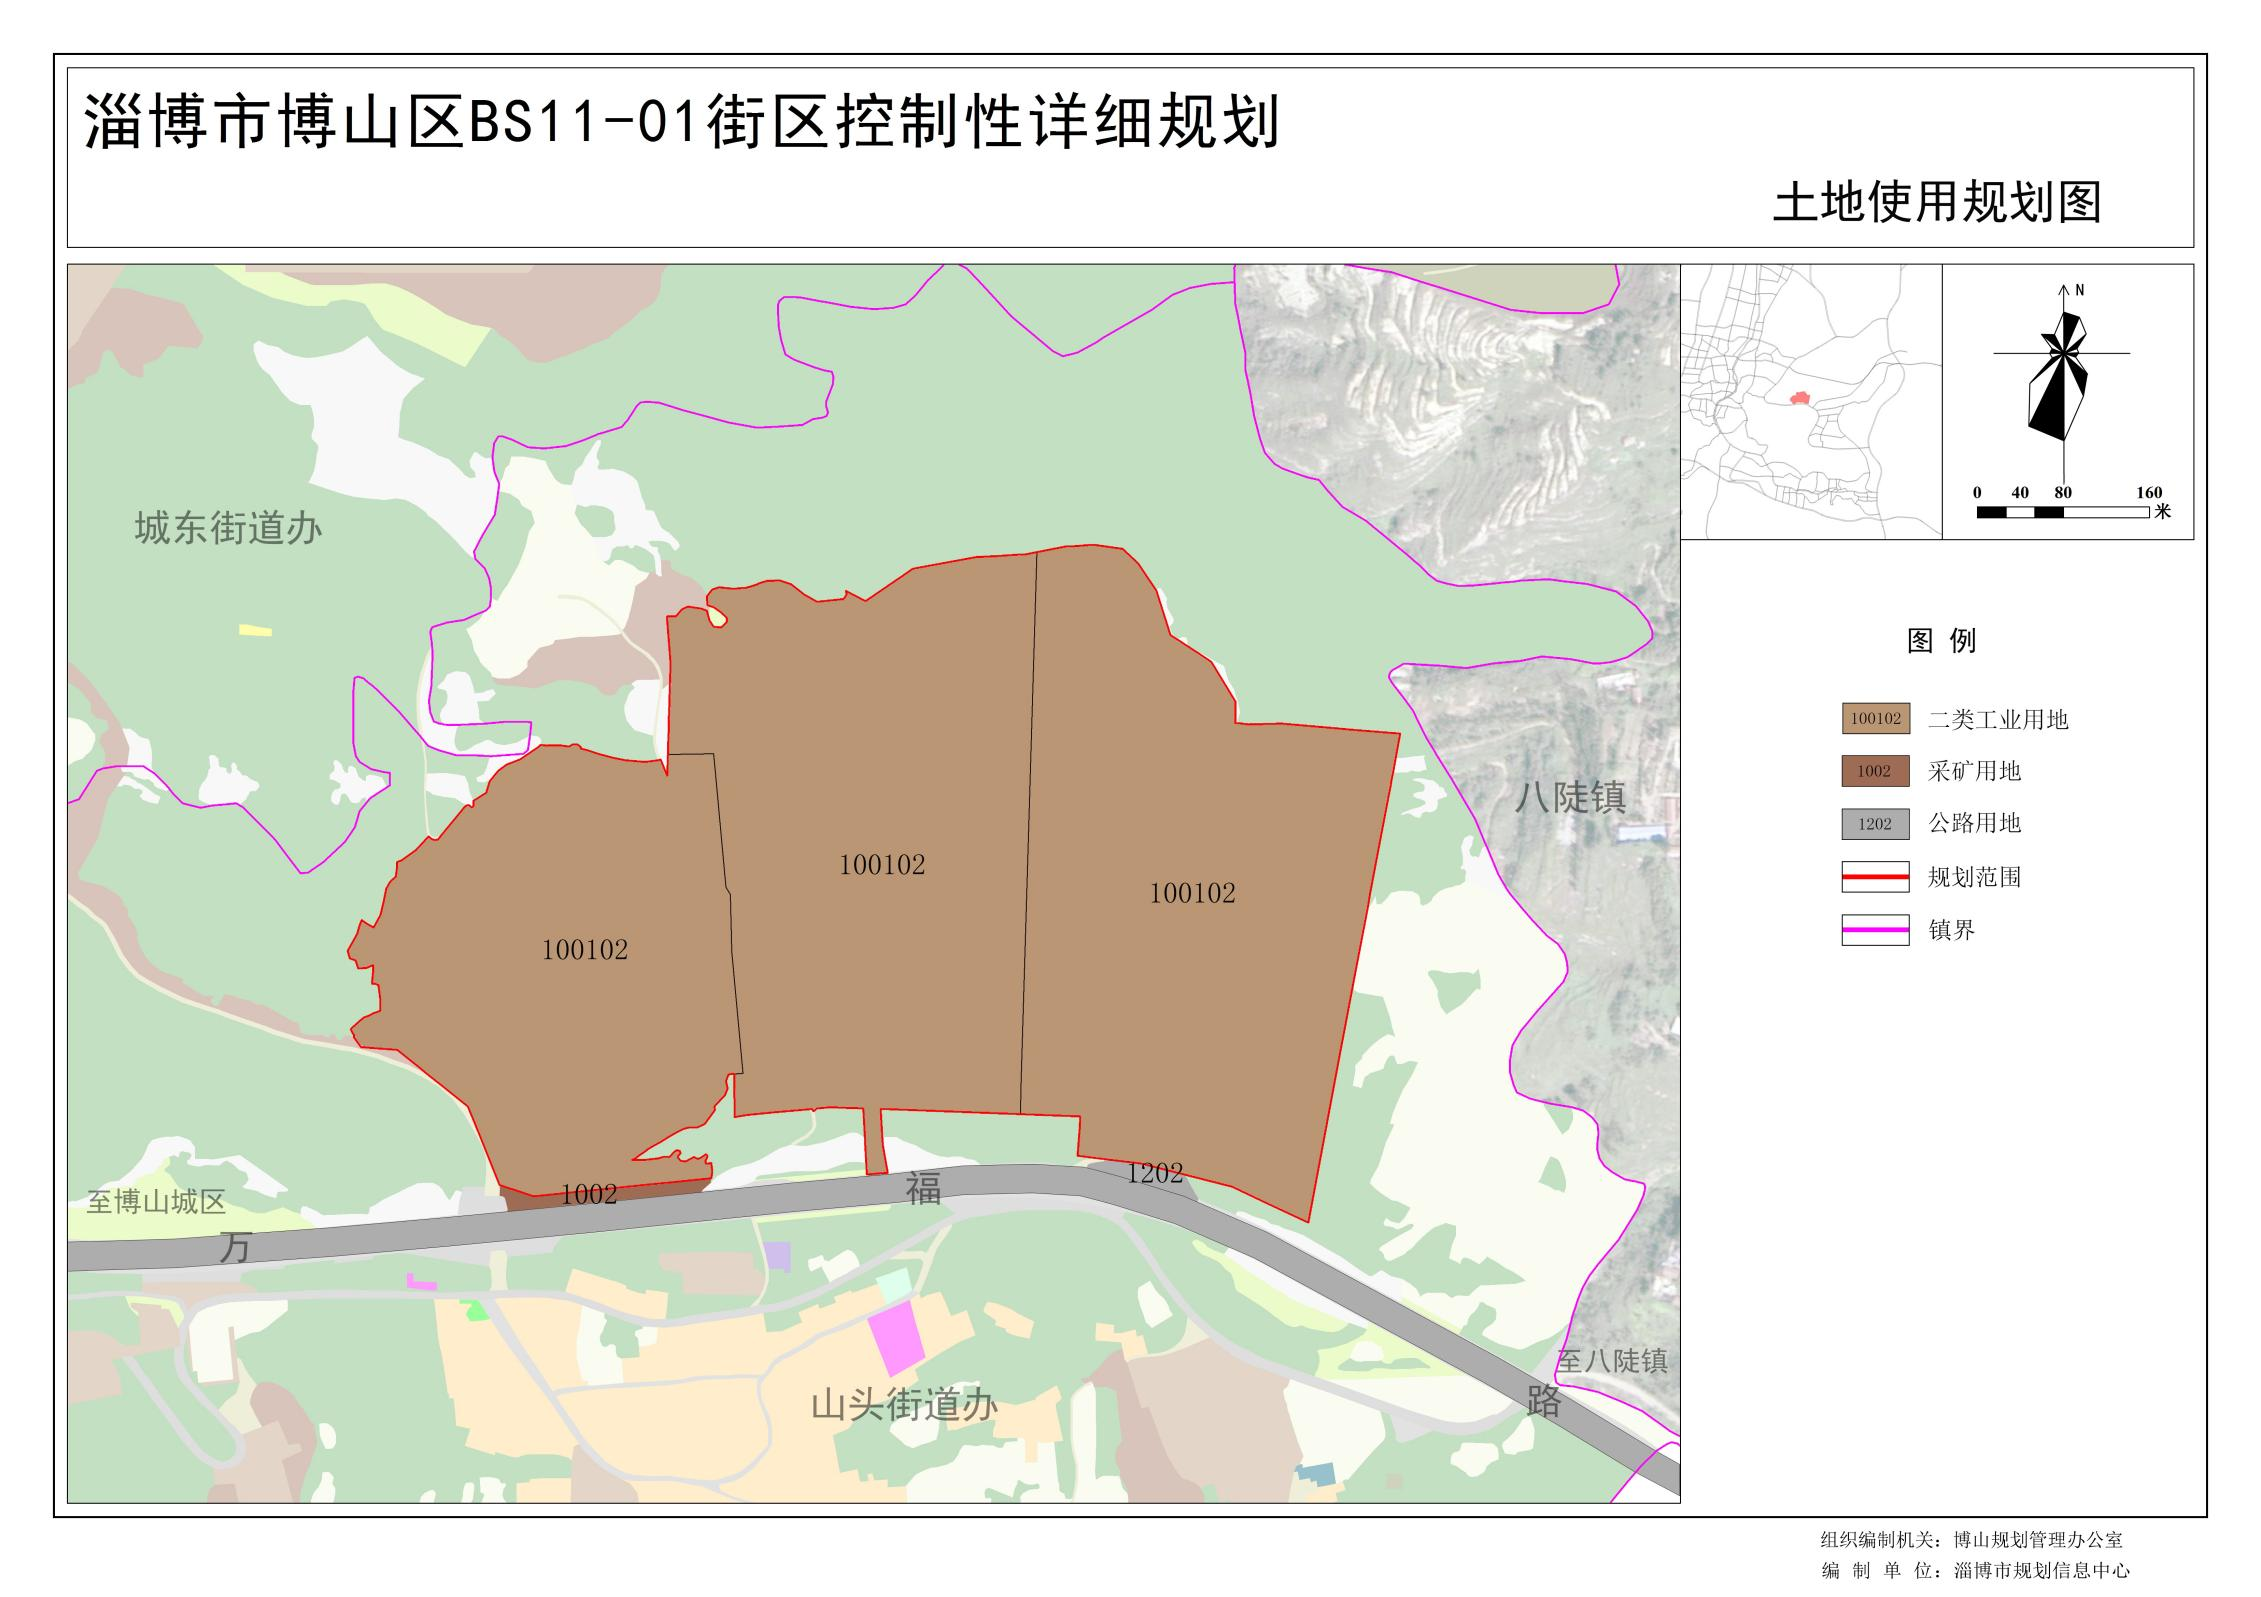Click the scale bar below compass

click(x=2062, y=512)
